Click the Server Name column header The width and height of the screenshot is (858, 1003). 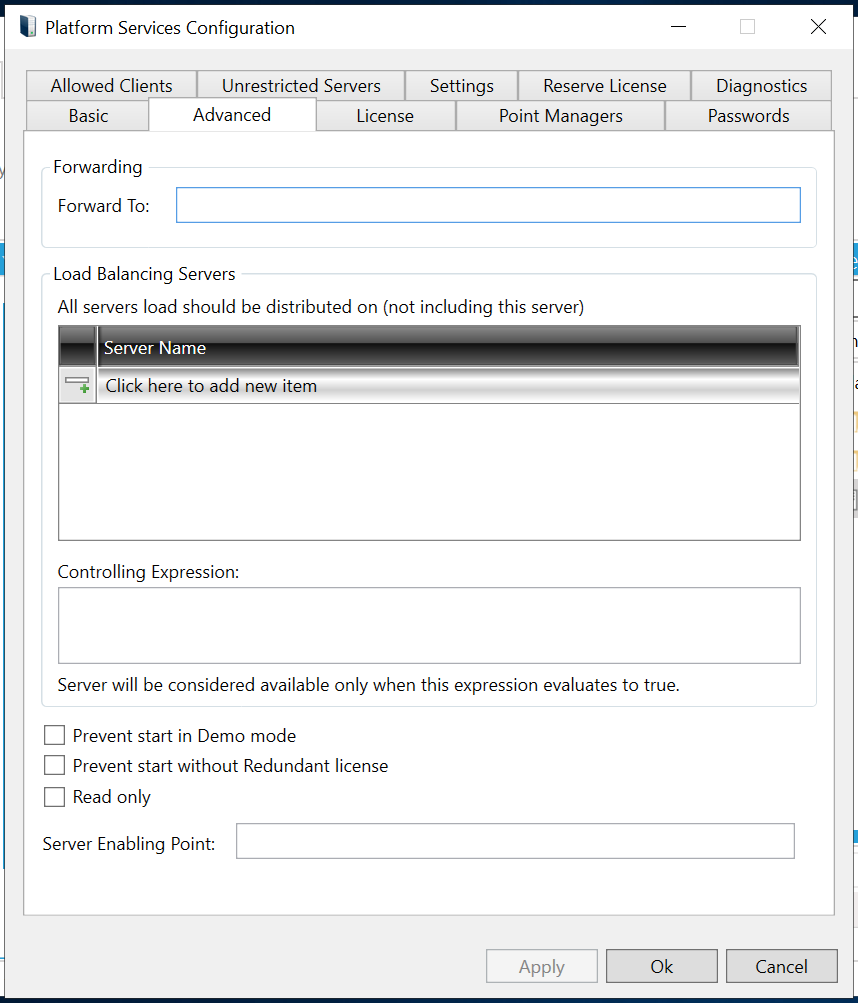tap(448, 348)
